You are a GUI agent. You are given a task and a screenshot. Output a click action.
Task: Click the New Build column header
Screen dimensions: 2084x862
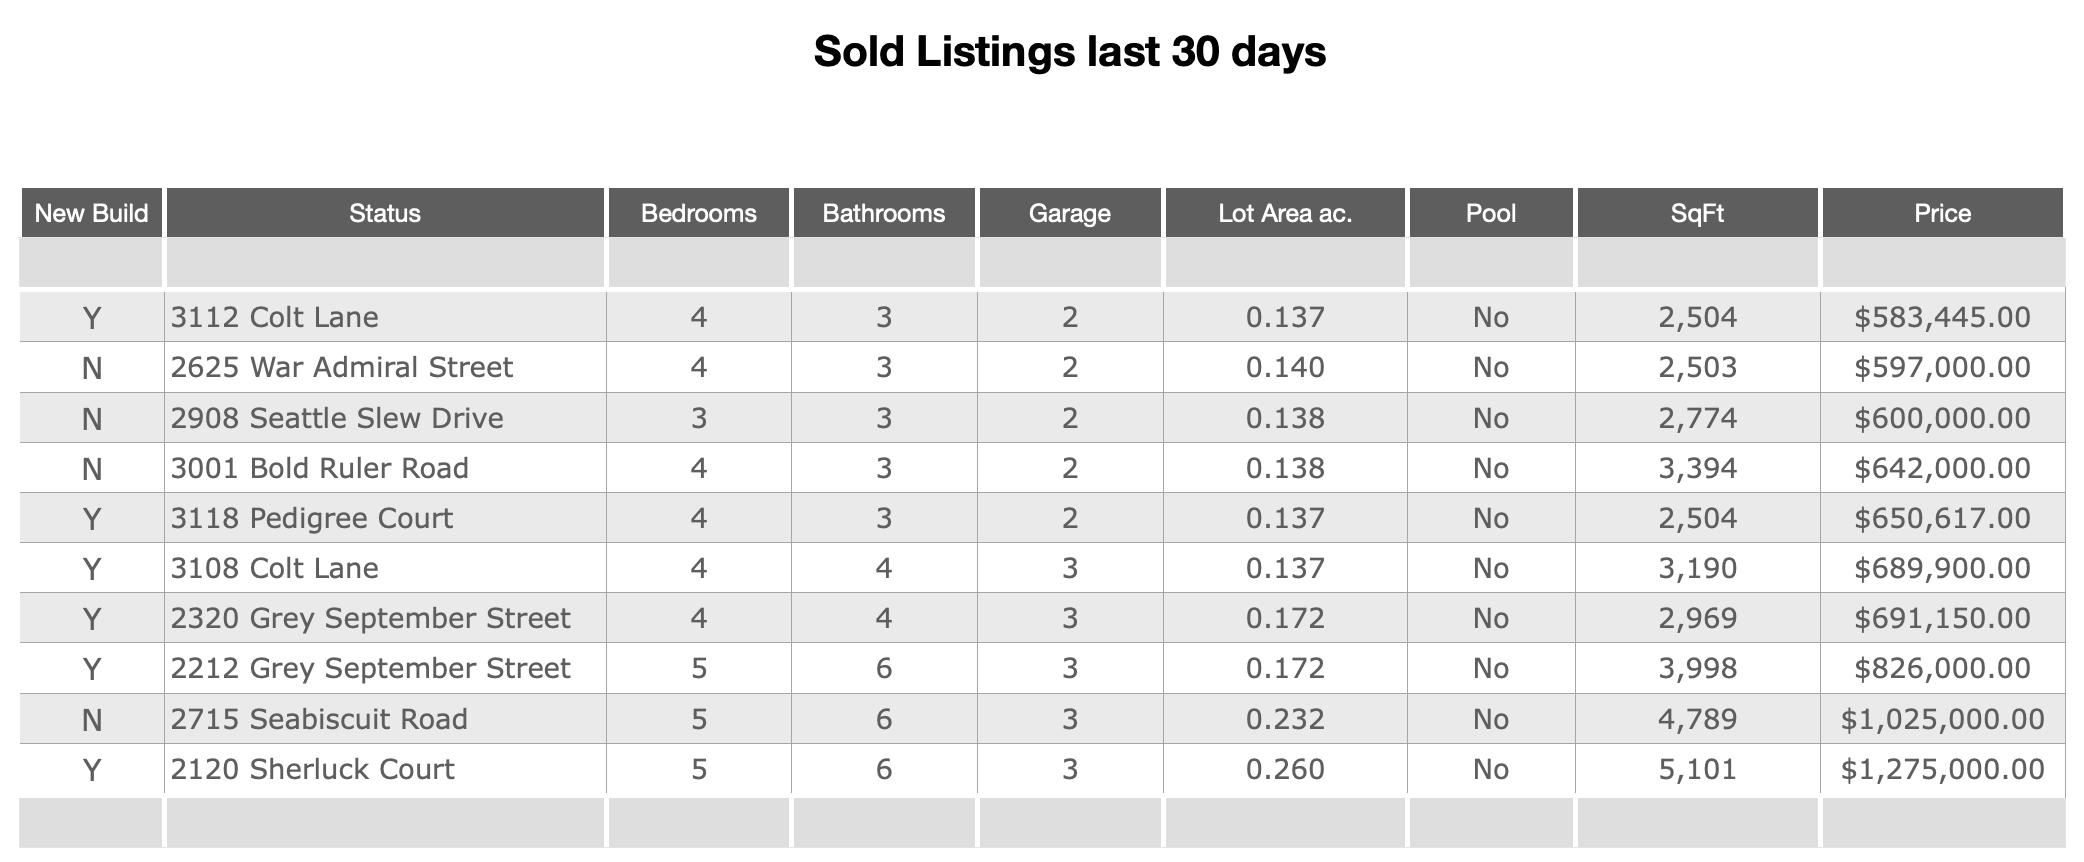(x=91, y=213)
